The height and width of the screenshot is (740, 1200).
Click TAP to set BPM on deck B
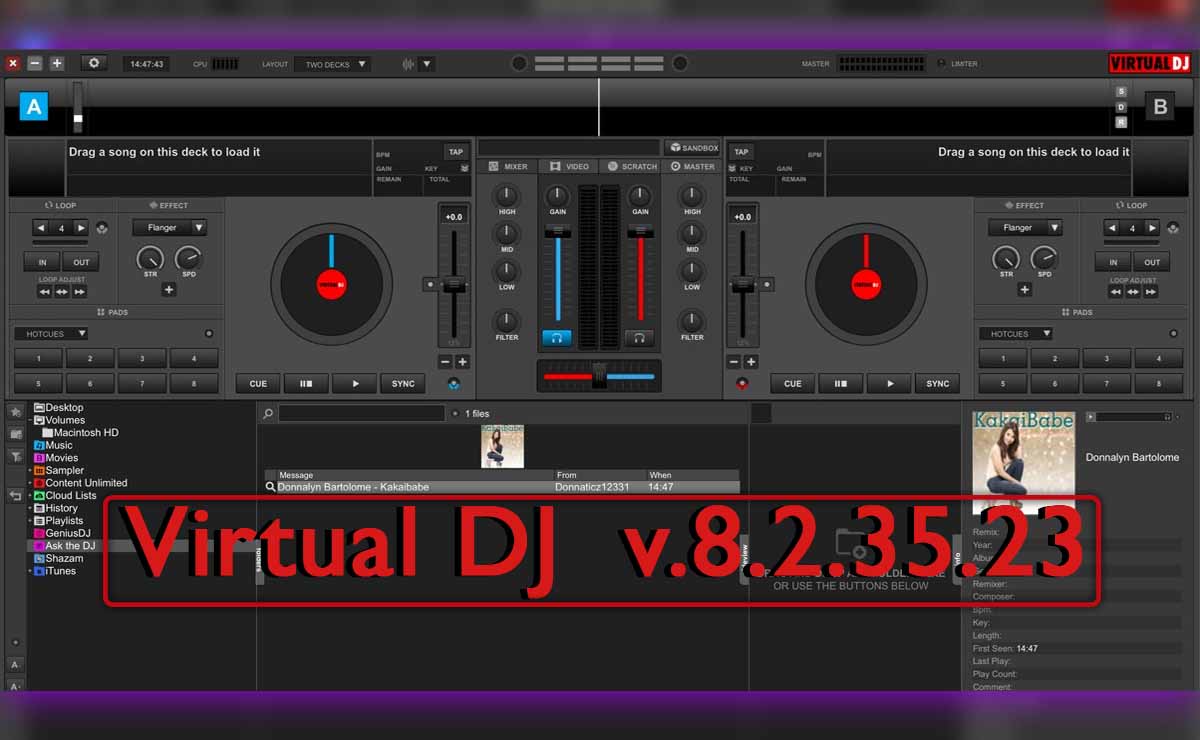(741, 151)
